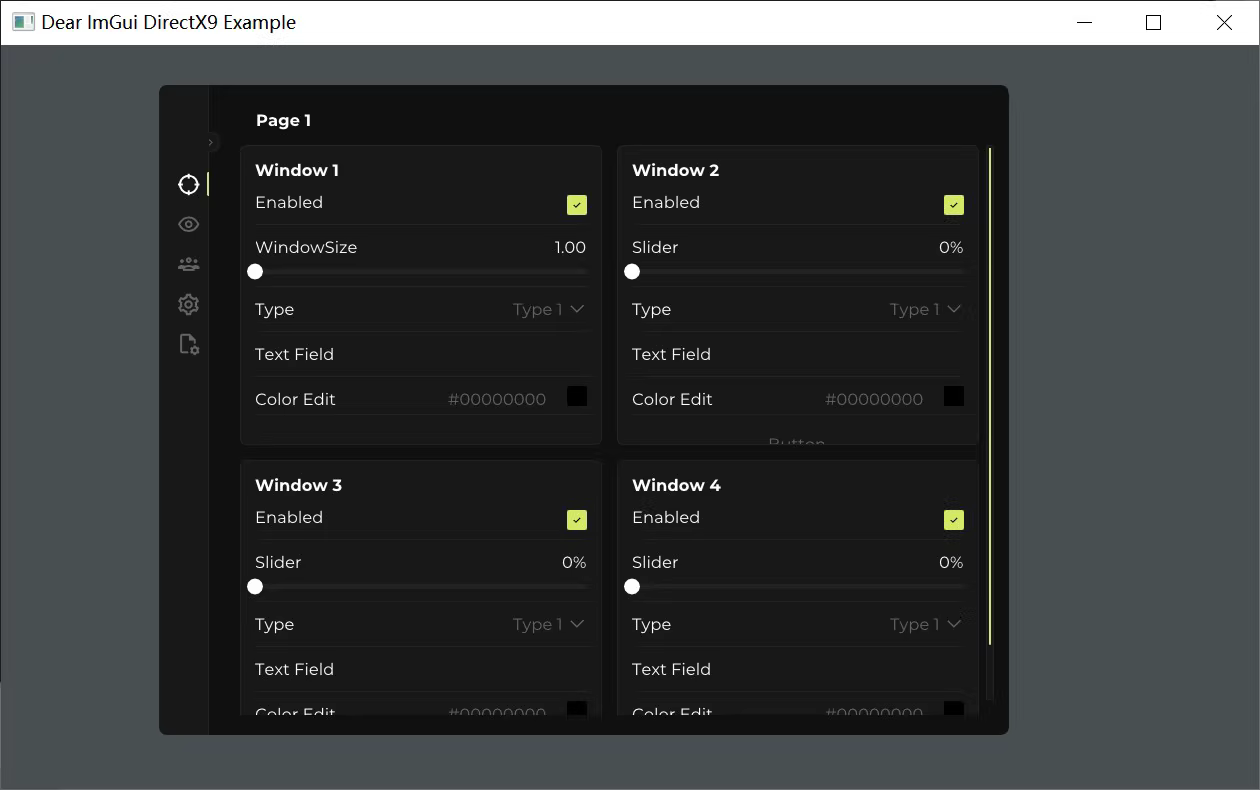Image resolution: width=1260 pixels, height=790 pixels.
Task: Maximize the Dear ImGui window
Action: point(1153,22)
